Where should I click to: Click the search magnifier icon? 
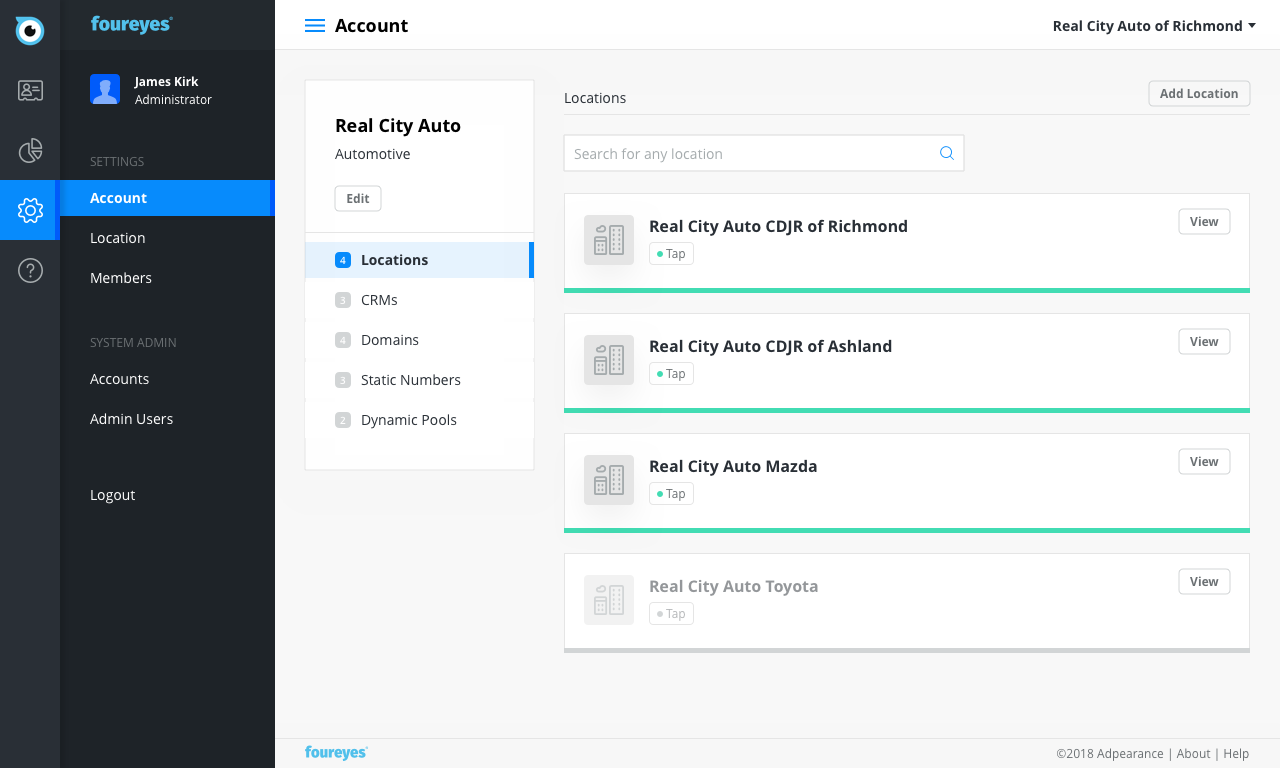pyautogui.click(x=946, y=153)
